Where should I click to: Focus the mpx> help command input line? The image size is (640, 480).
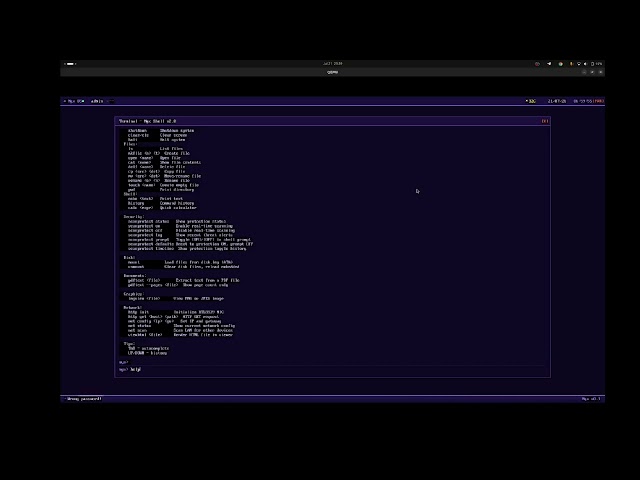tap(333, 369)
